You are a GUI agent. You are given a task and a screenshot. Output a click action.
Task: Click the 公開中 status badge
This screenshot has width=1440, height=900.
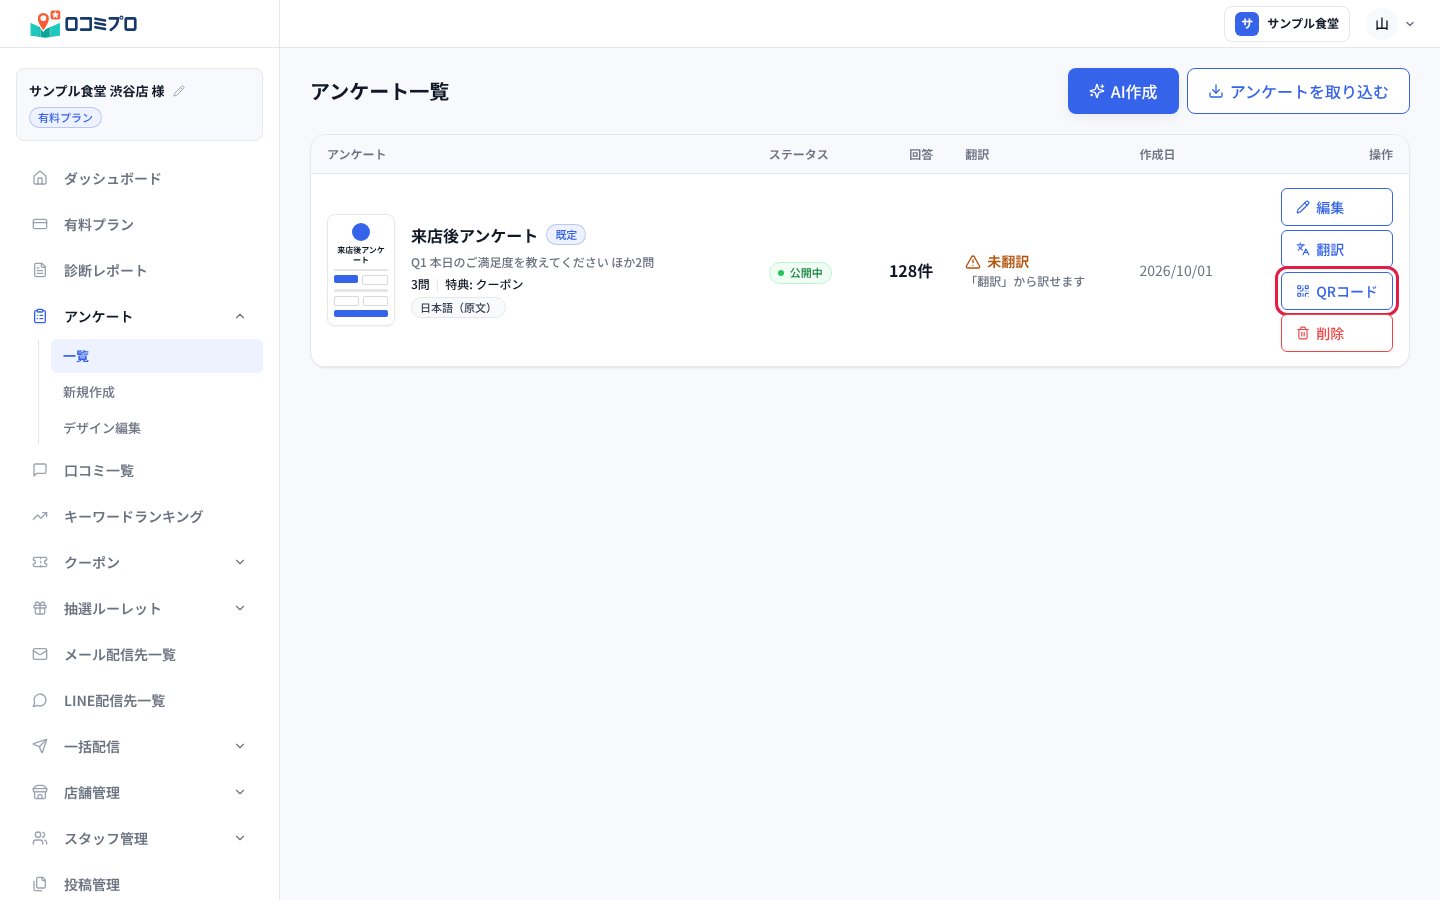click(800, 273)
